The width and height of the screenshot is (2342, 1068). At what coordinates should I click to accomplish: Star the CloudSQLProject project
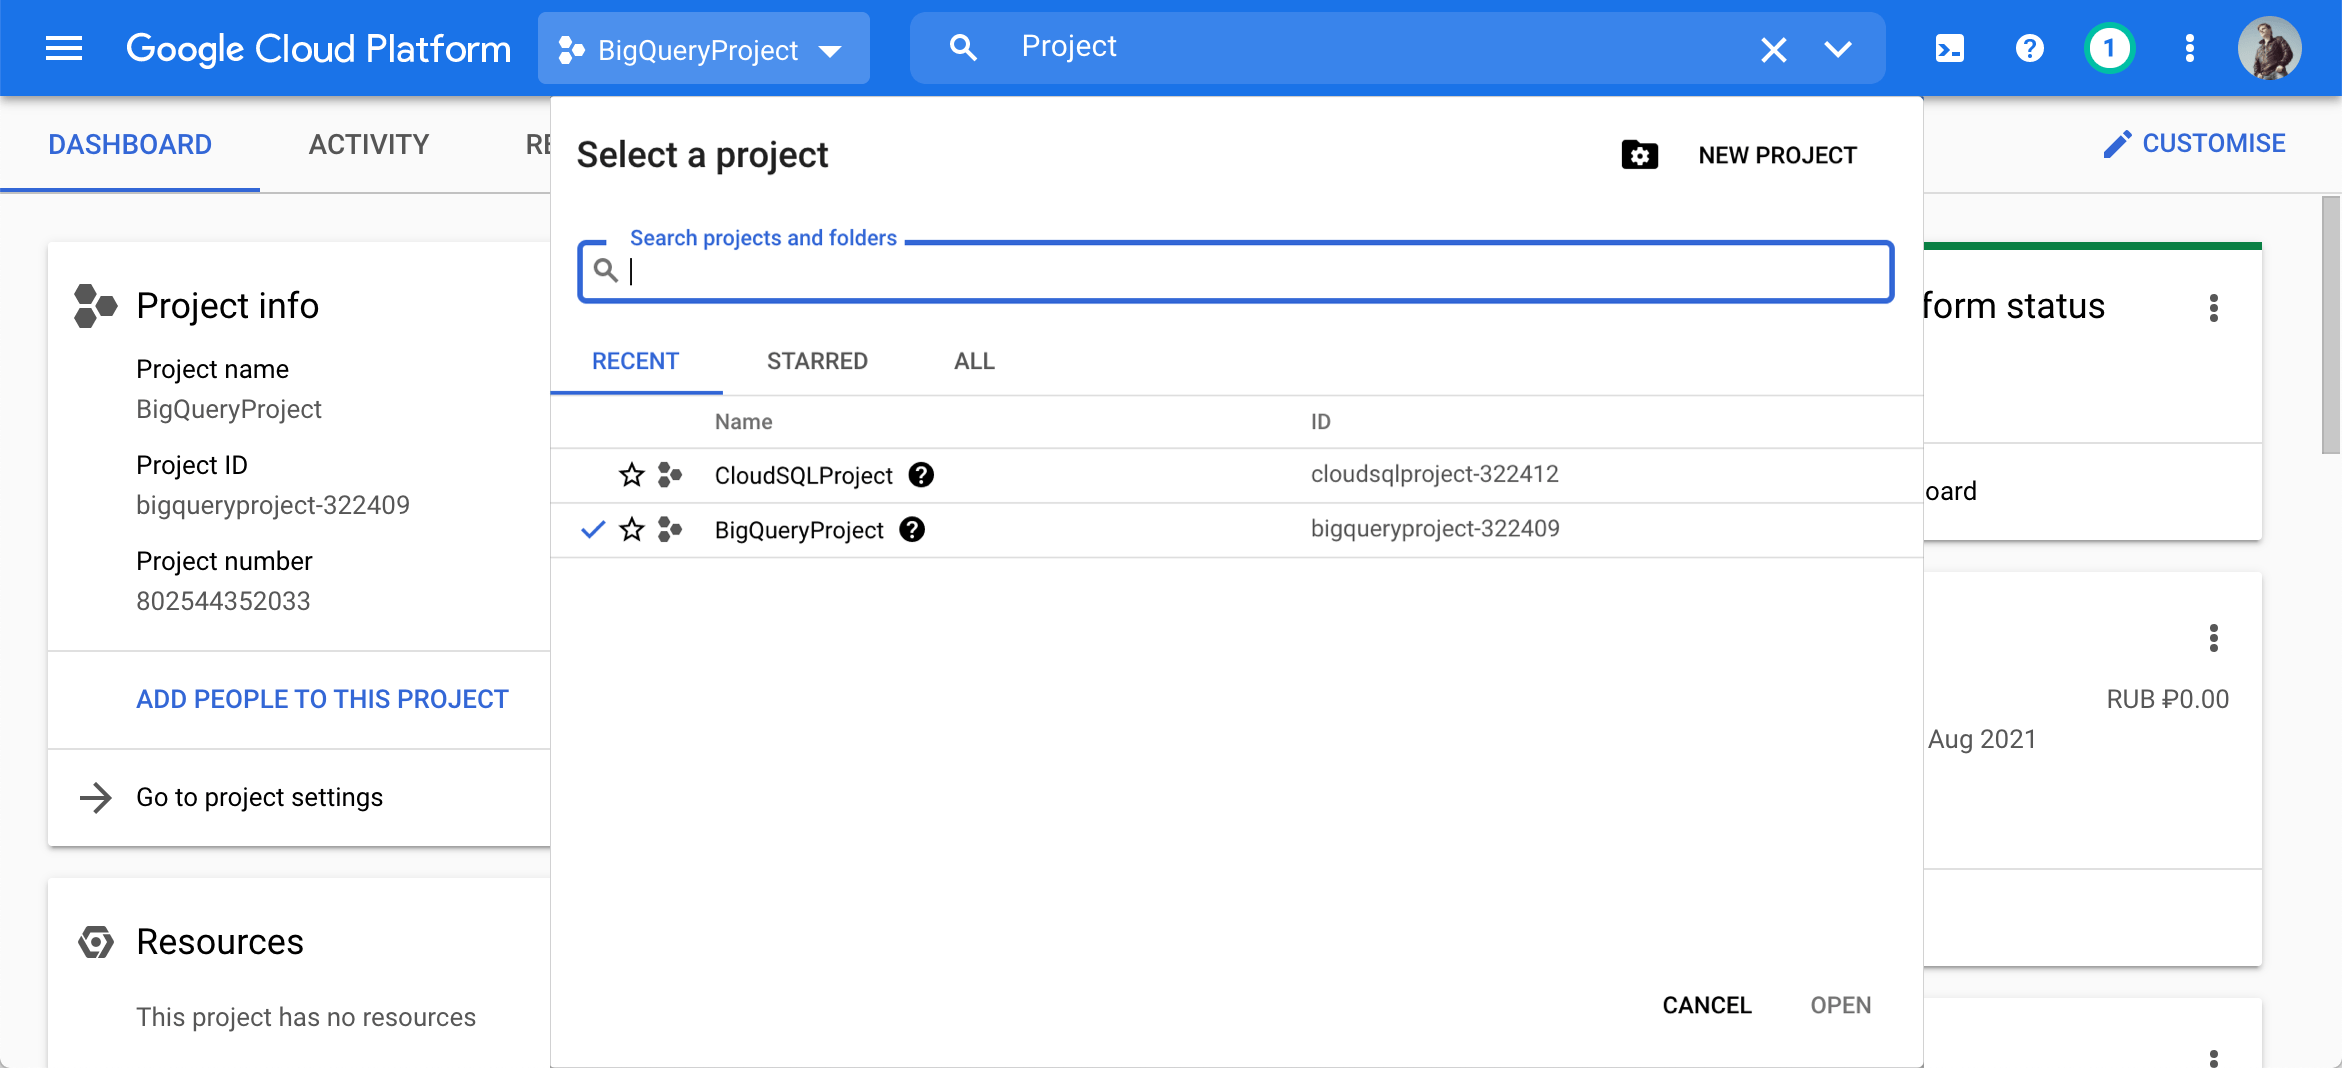click(631, 475)
